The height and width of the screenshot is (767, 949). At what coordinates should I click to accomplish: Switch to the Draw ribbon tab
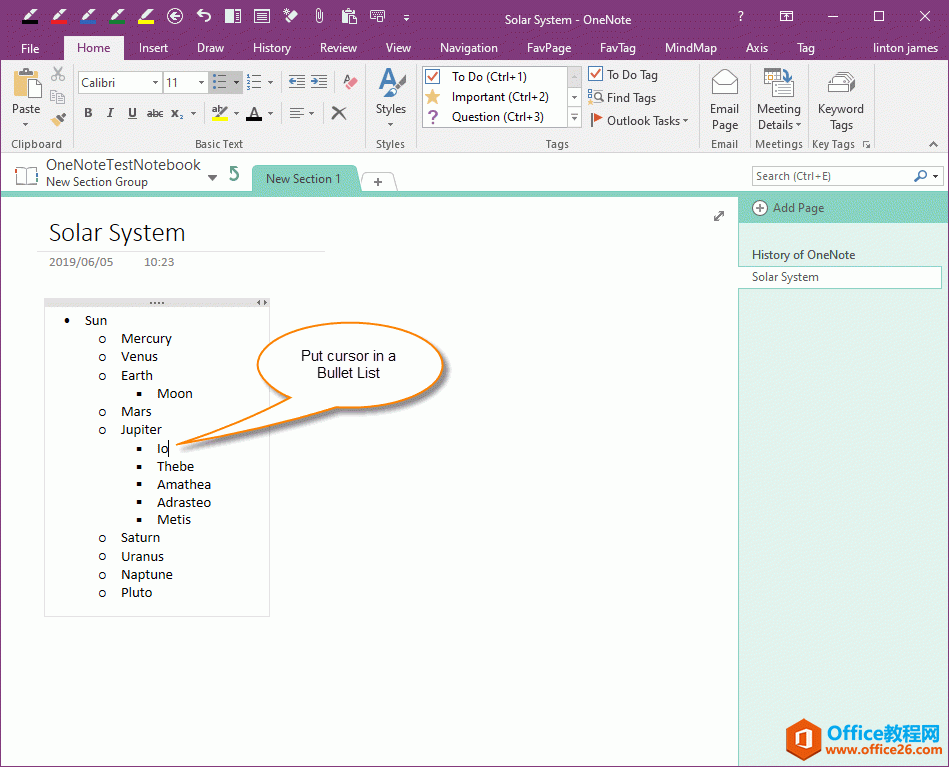(210, 47)
